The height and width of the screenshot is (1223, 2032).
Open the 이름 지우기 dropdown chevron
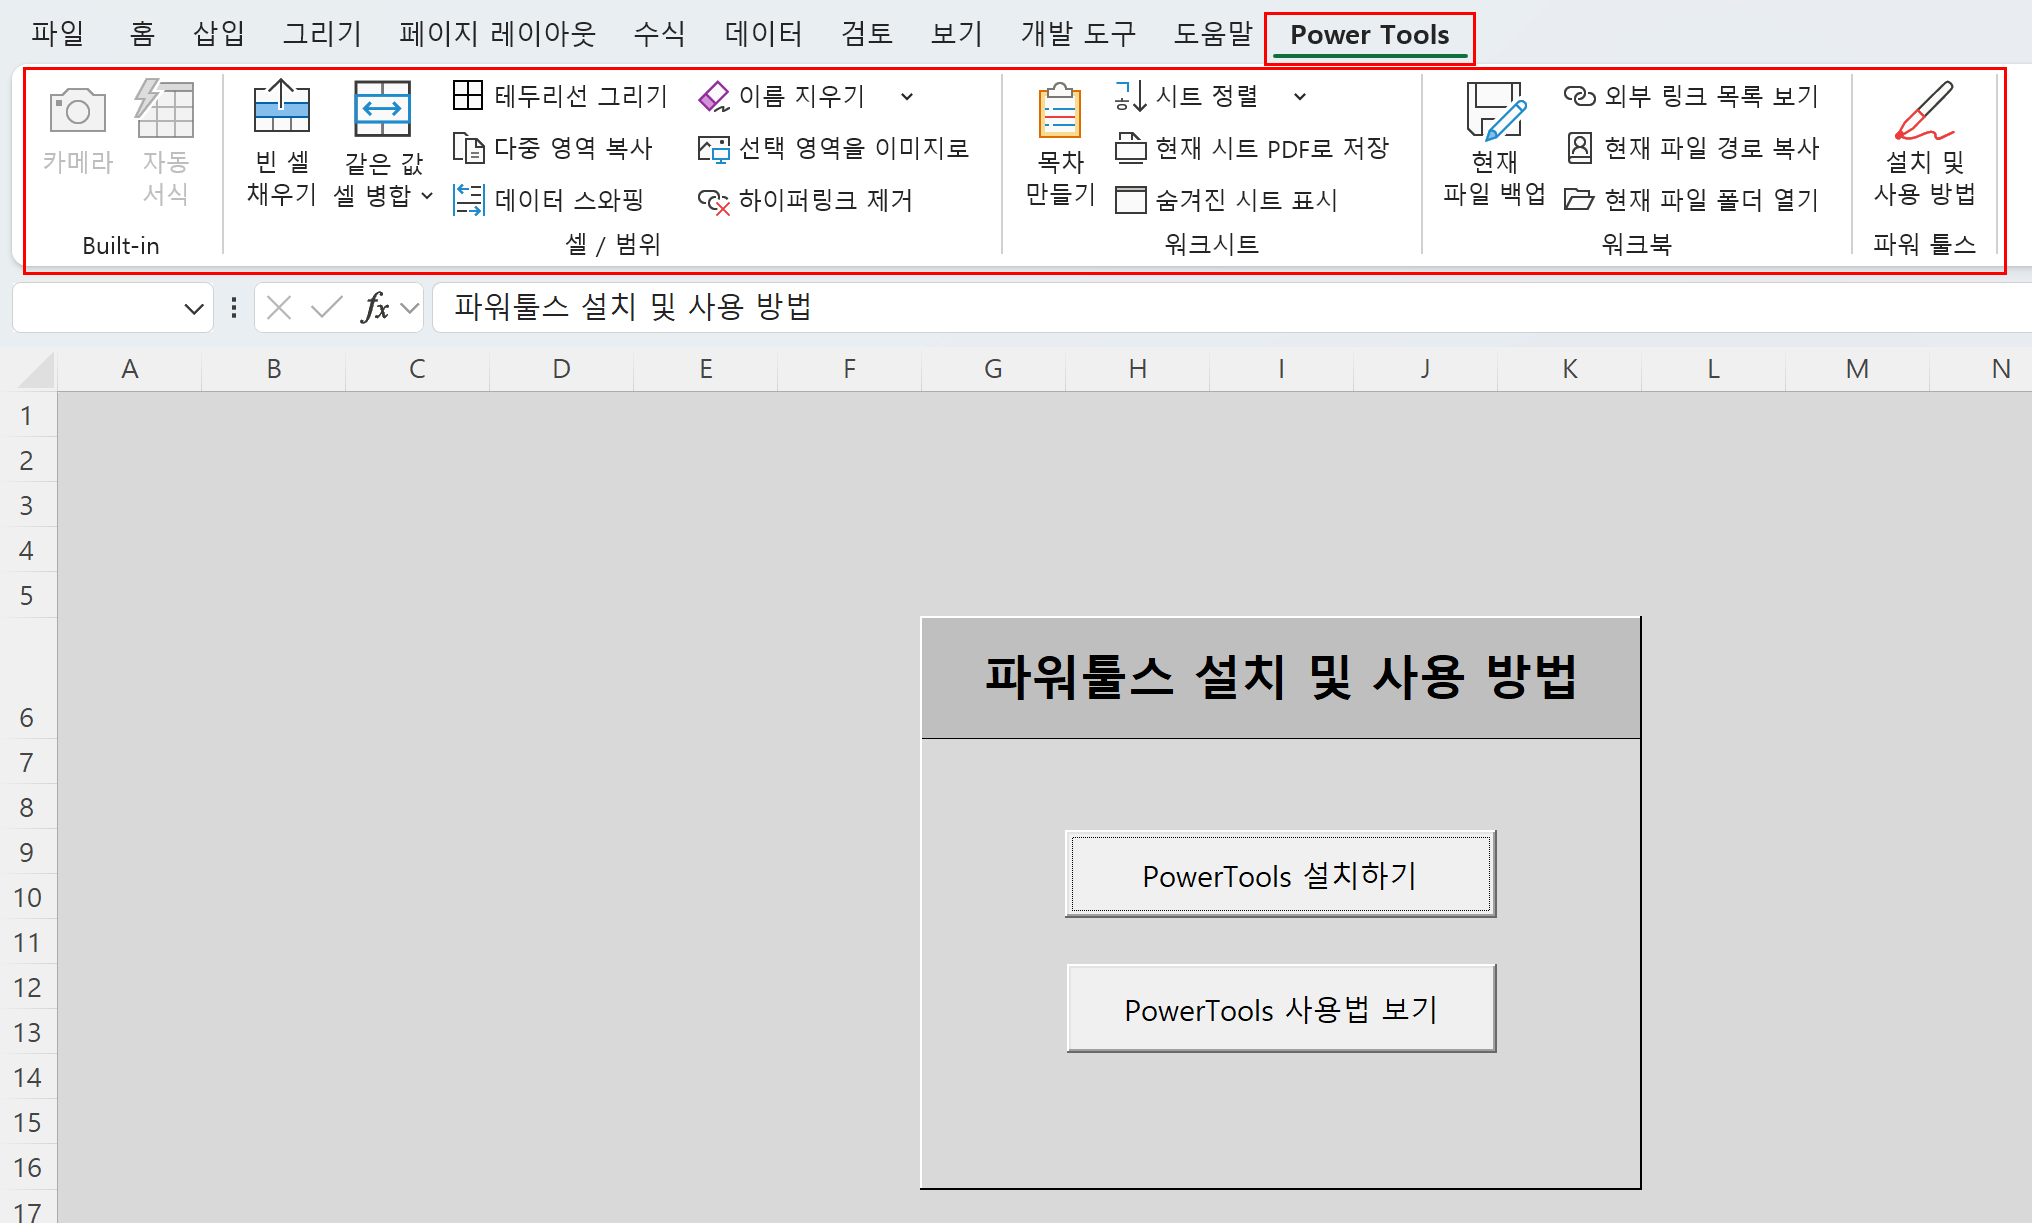click(x=907, y=97)
